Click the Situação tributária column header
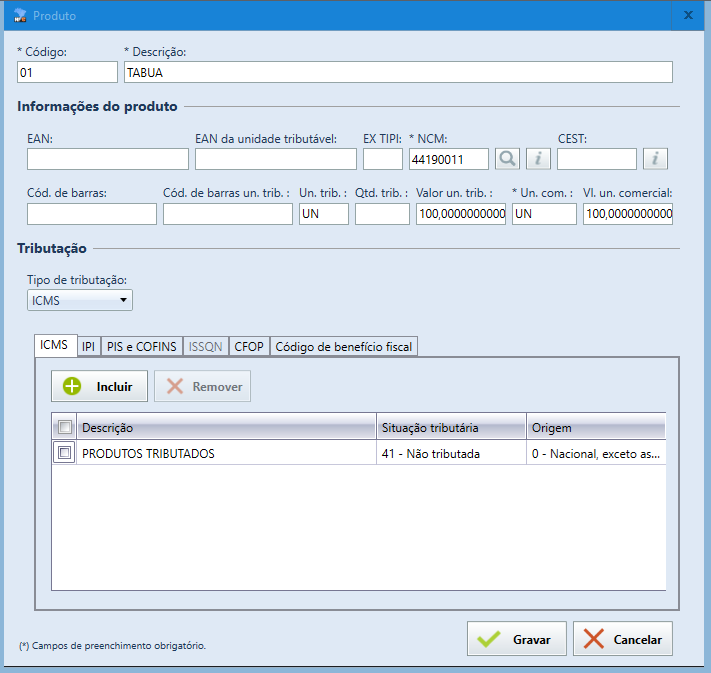Screen dimensions: 711x673 pyautogui.click(x=451, y=427)
